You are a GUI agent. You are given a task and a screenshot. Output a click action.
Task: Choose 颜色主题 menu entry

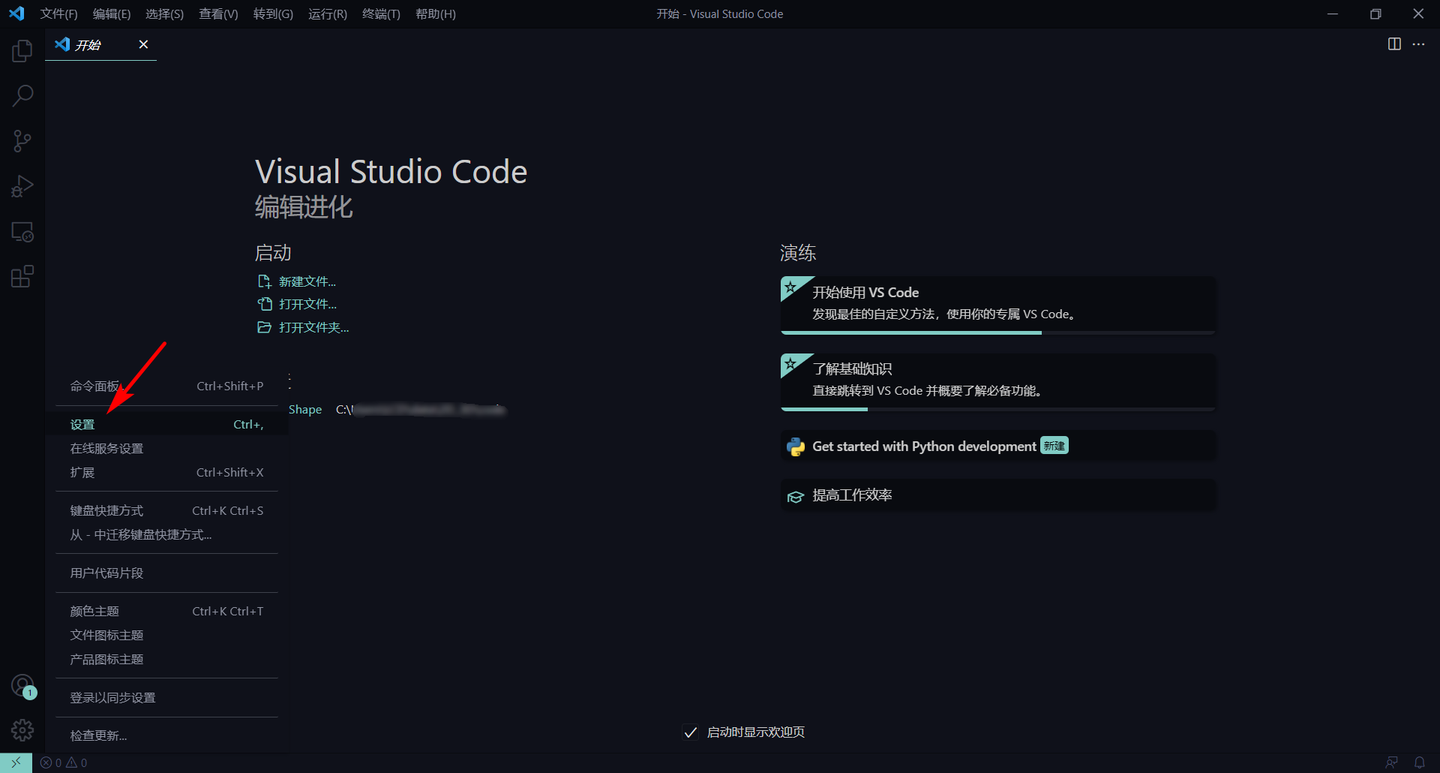tap(167, 611)
